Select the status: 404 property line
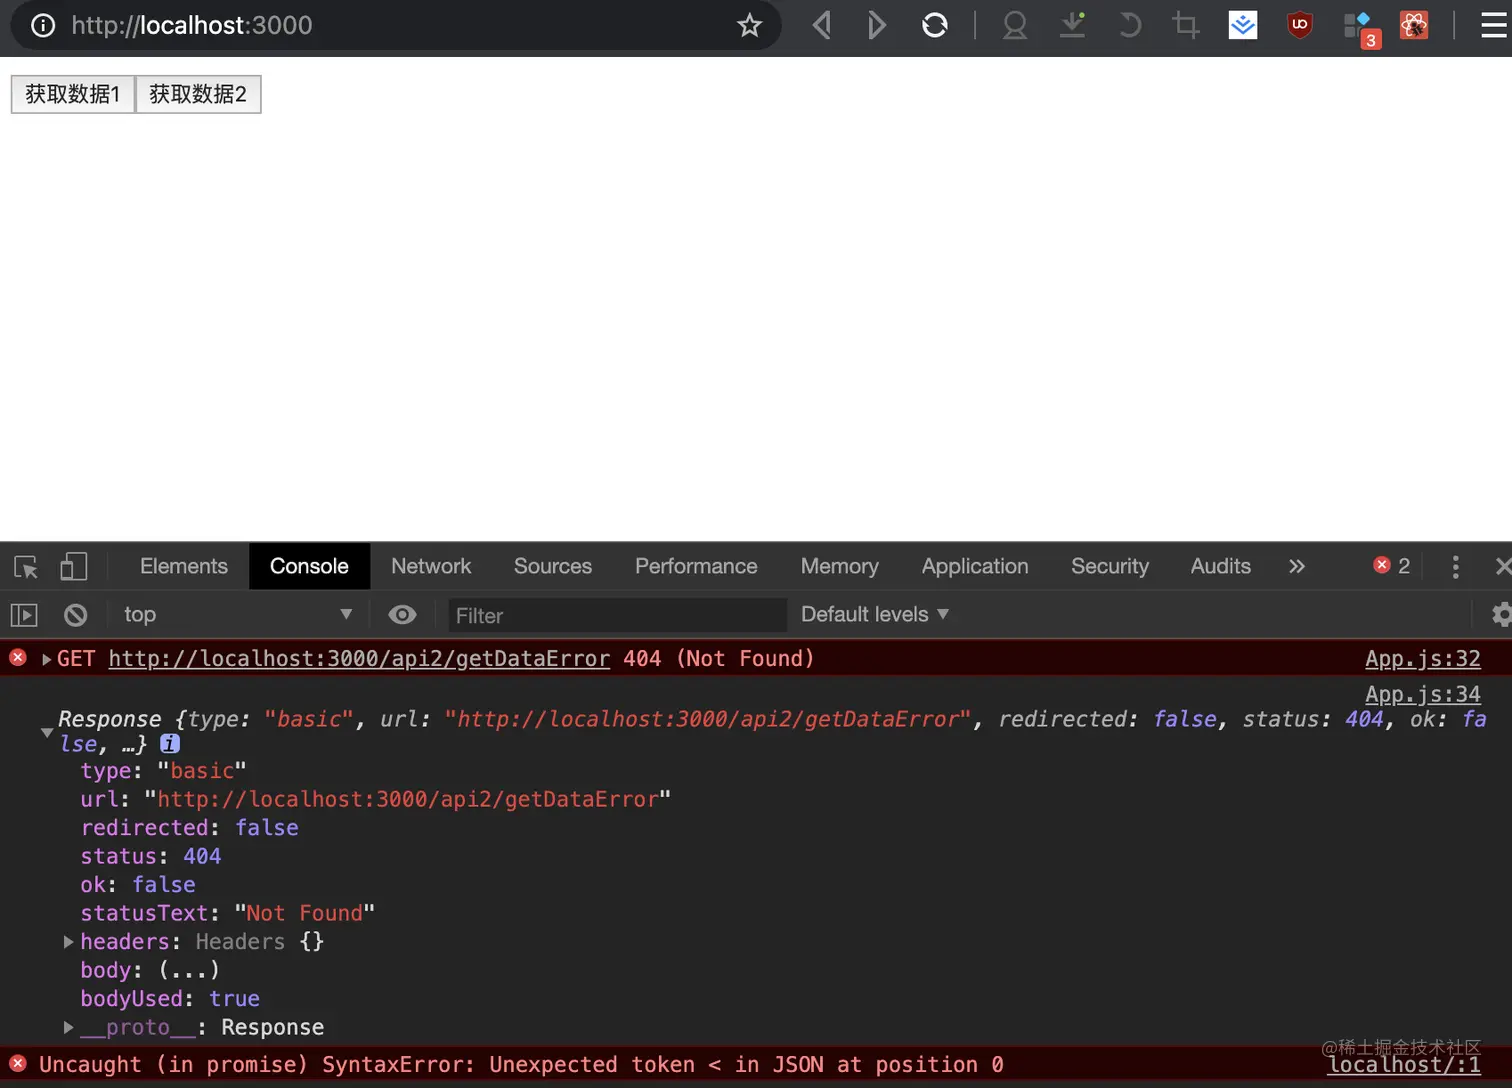The height and width of the screenshot is (1088, 1512). (x=151, y=856)
